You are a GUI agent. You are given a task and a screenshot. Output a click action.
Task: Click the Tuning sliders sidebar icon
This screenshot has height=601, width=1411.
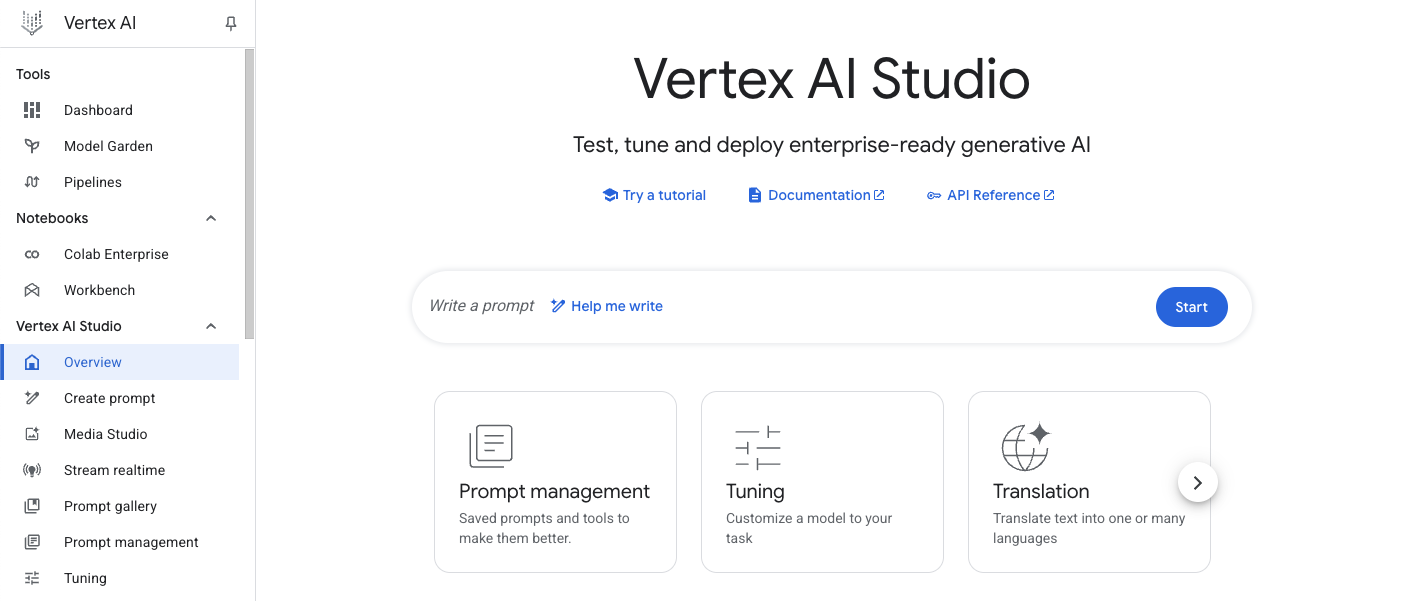(32, 578)
